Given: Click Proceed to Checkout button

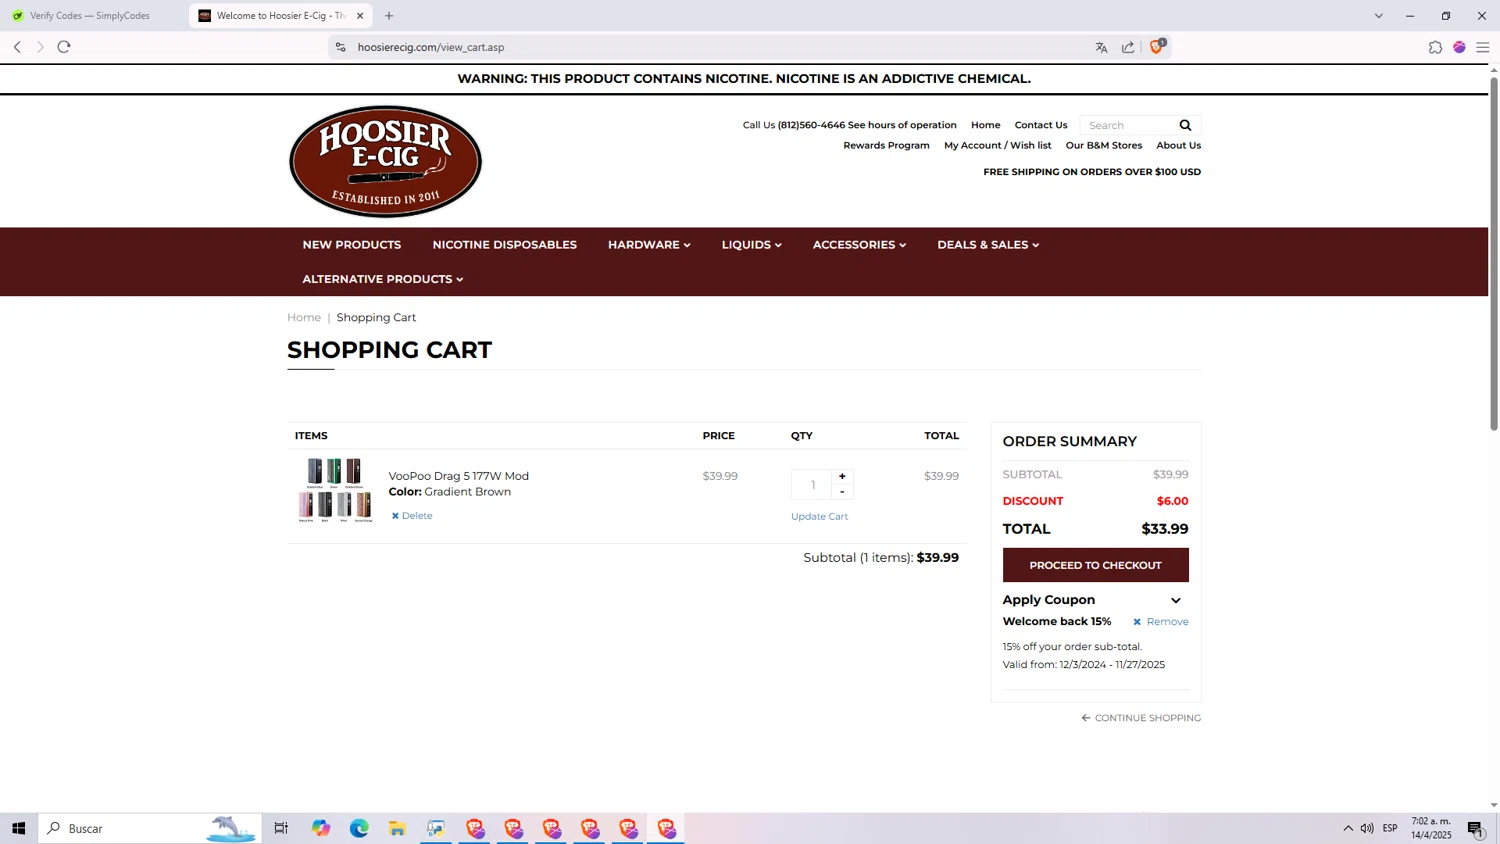Looking at the screenshot, I should (x=1095, y=565).
